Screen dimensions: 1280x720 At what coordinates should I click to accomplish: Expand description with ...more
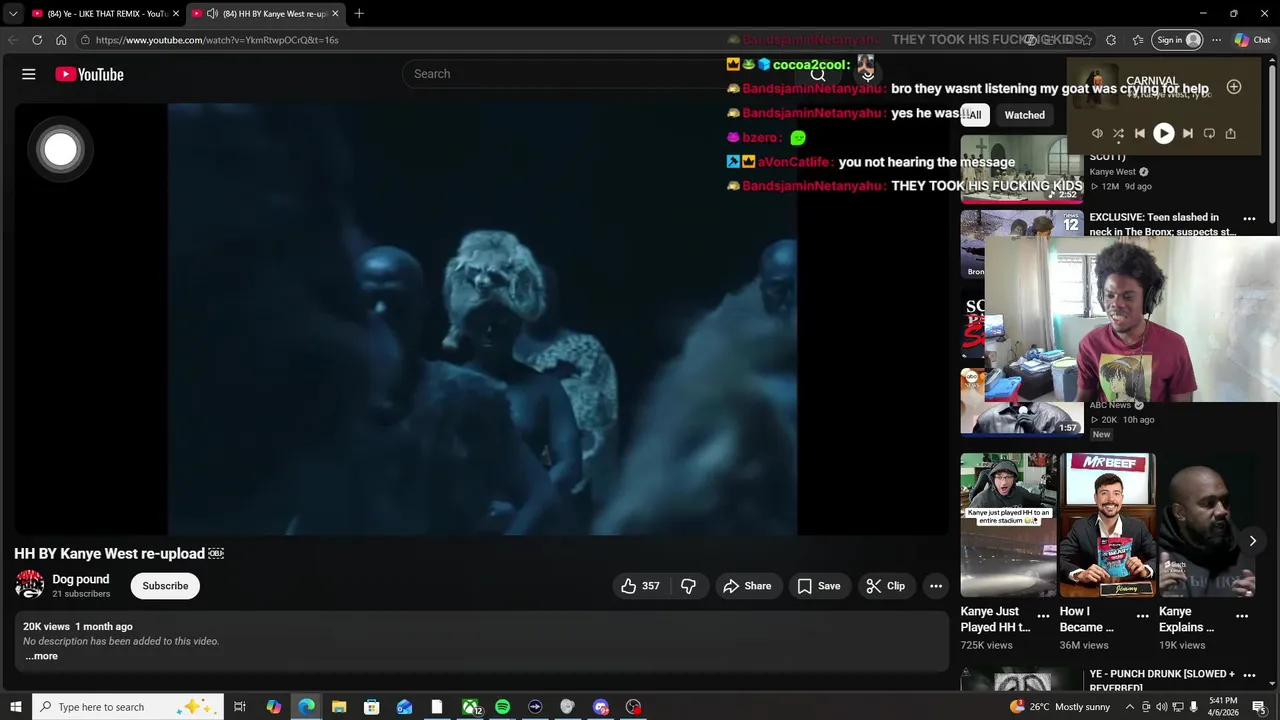tap(41, 656)
